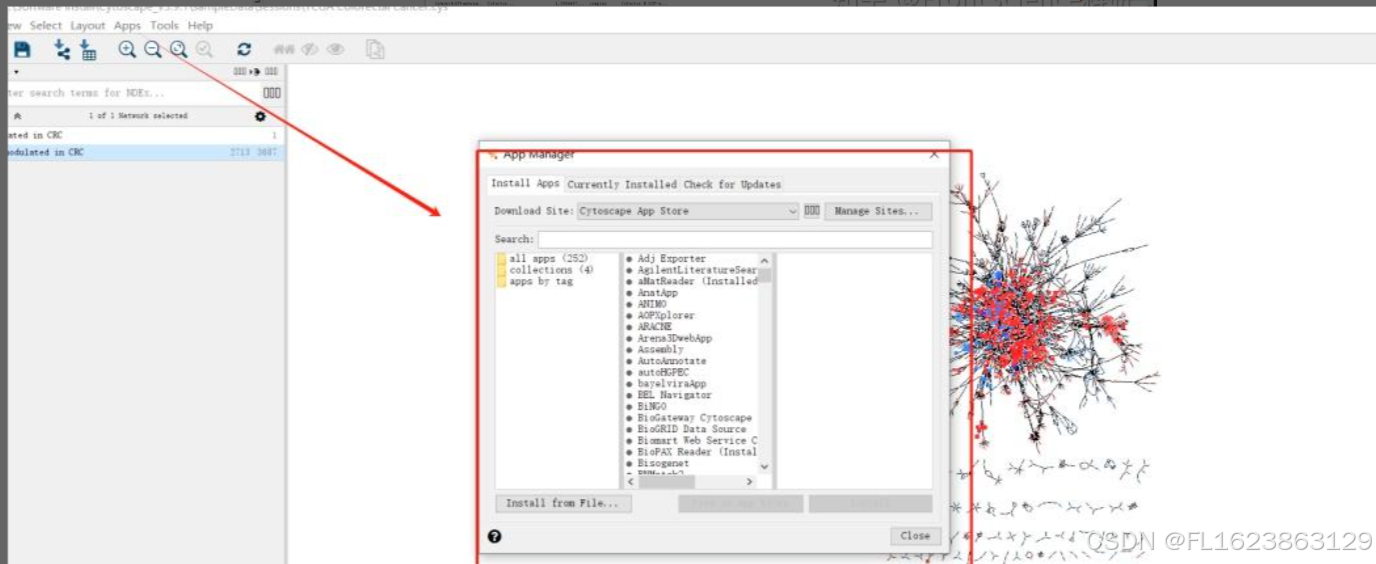The height and width of the screenshot is (564, 1376).
Task: Click the Save Session toolbar icon
Action: click(22, 49)
